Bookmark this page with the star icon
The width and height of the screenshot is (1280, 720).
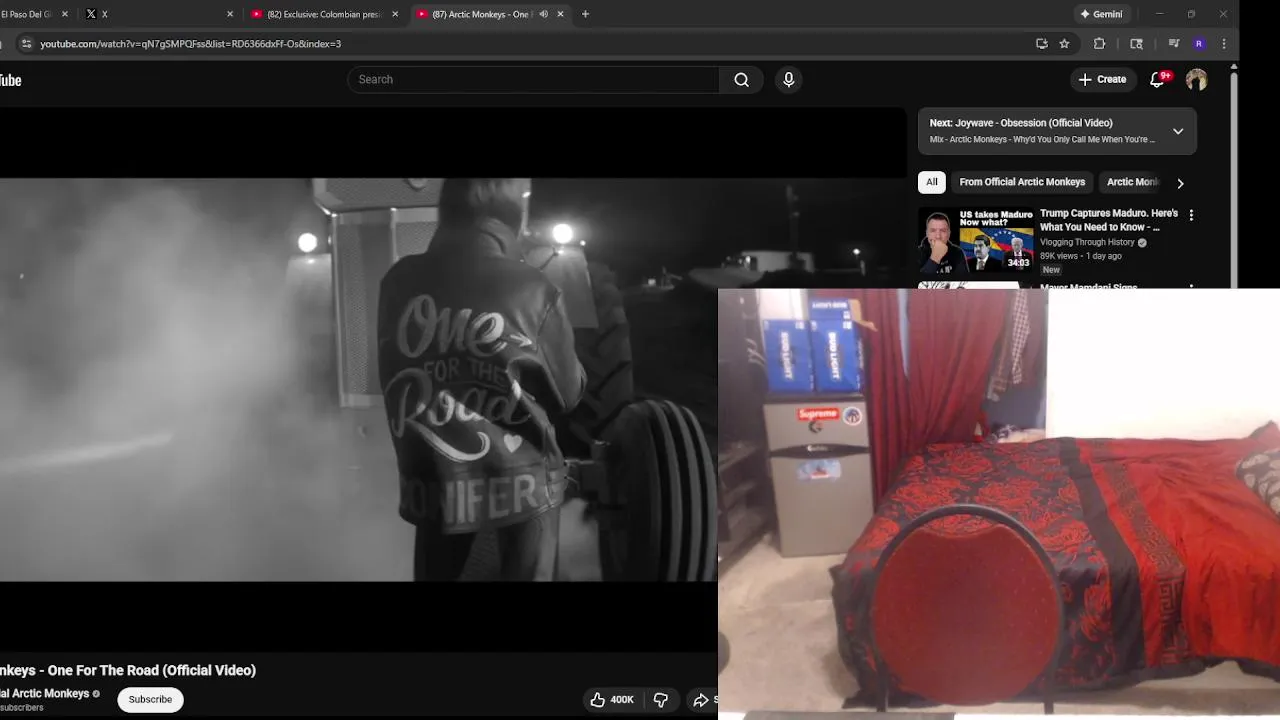[x=1064, y=44]
